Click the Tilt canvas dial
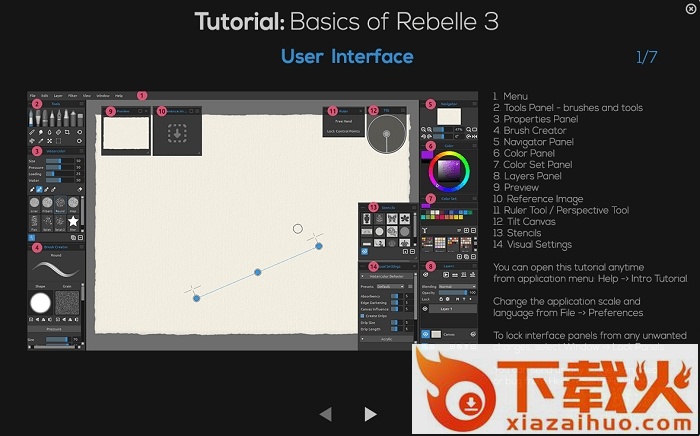 tap(387, 134)
